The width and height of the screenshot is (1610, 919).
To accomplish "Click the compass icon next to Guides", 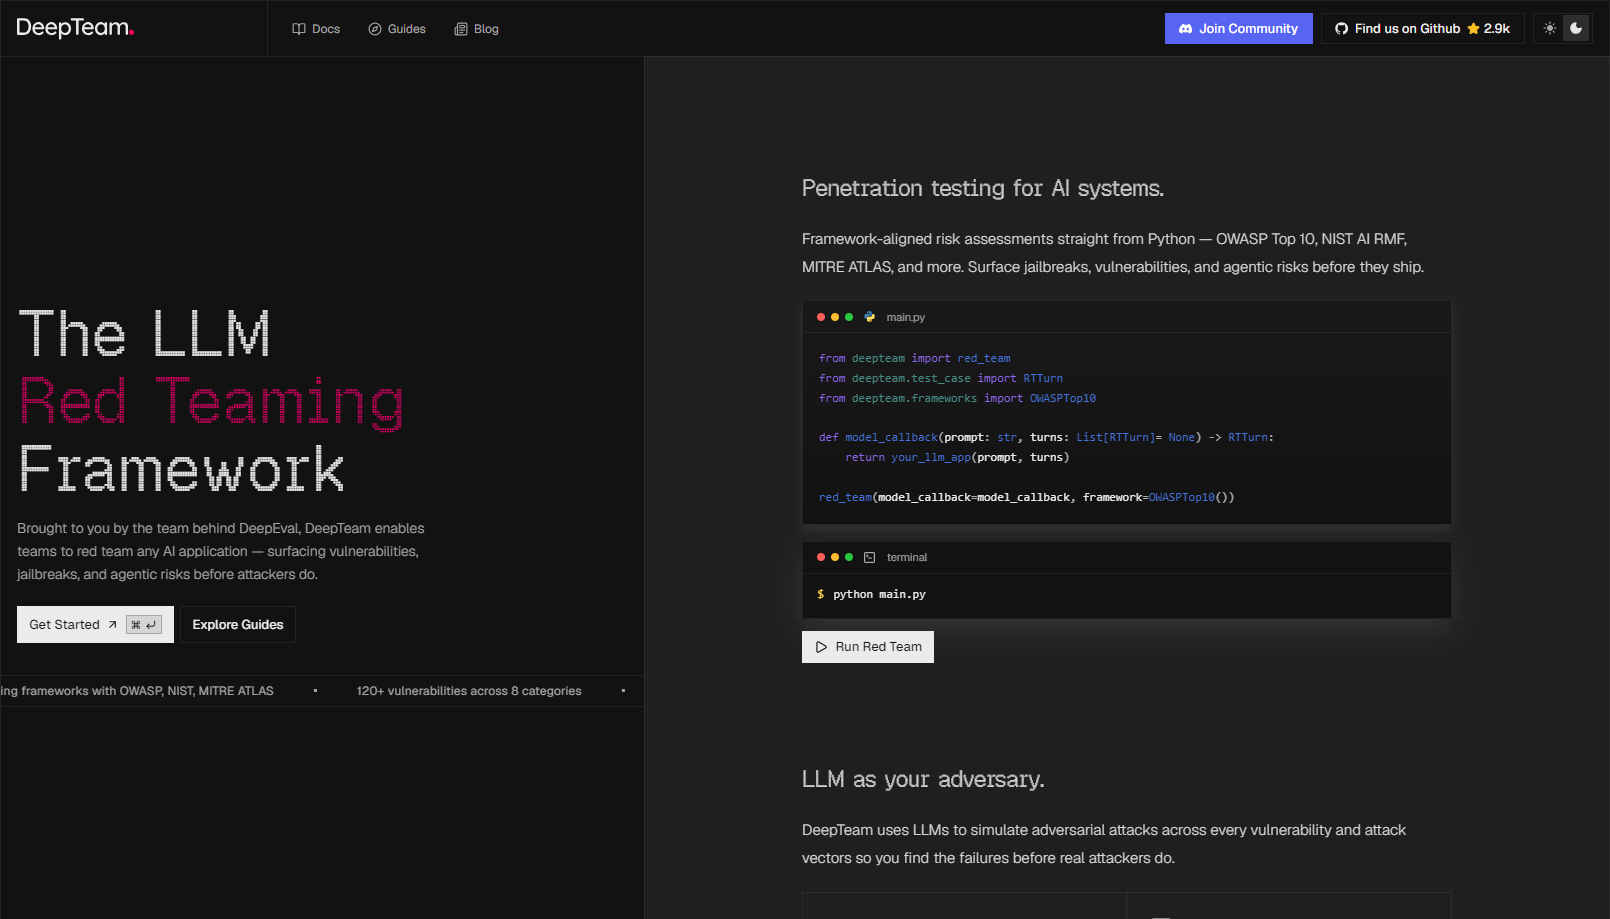I will point(375,29).
